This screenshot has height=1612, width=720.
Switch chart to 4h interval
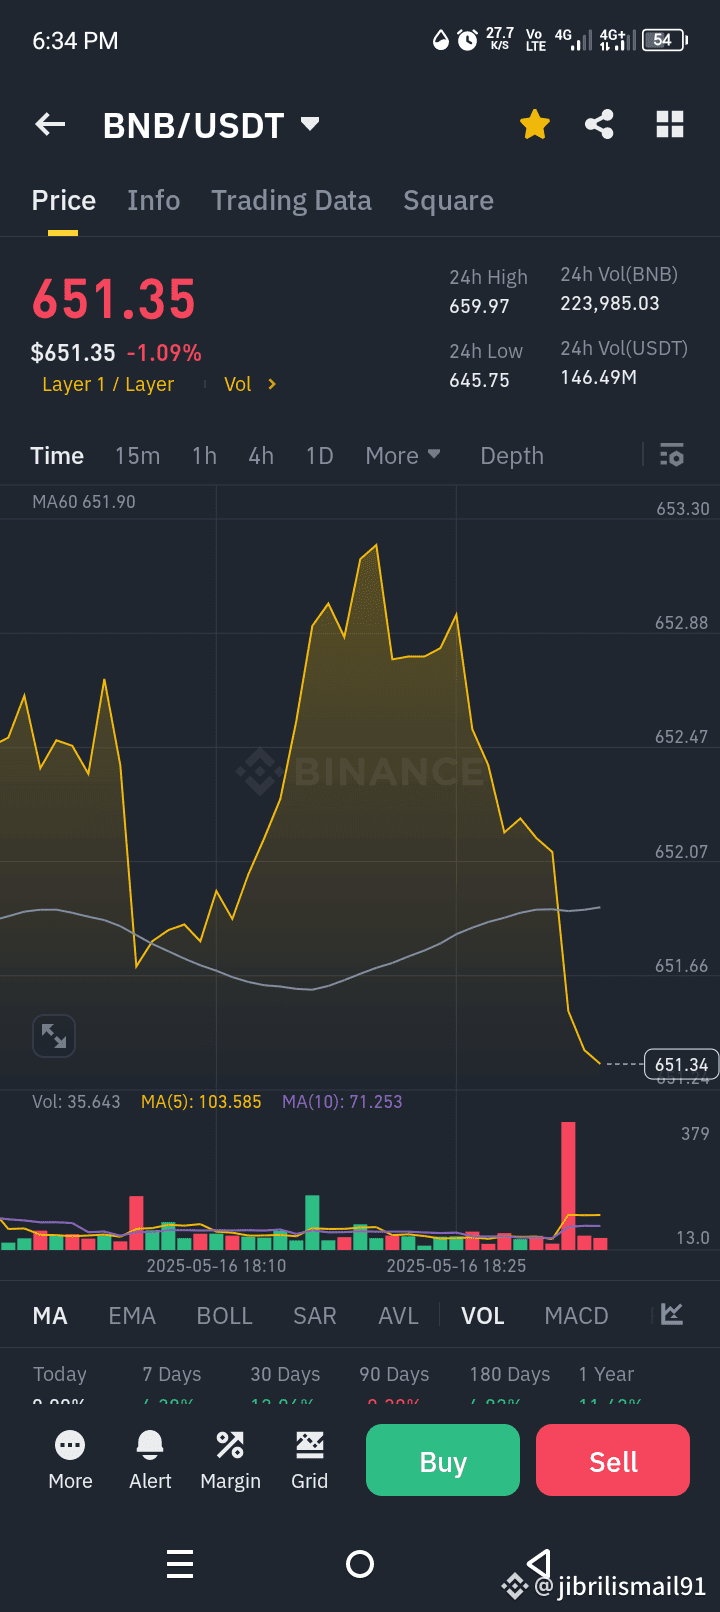point(261,456)
